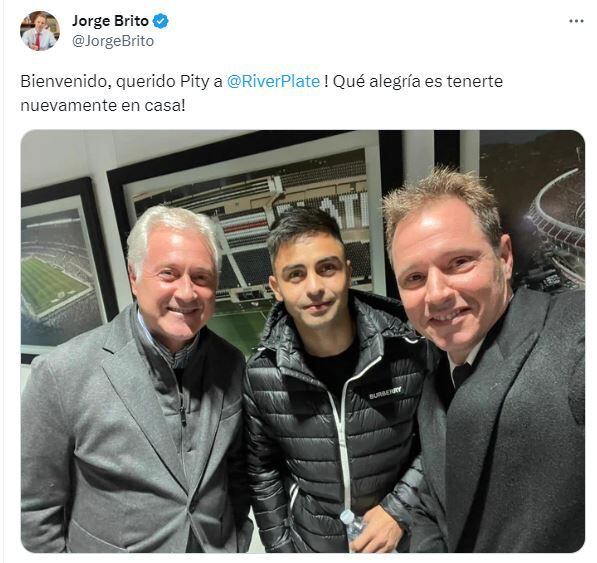
Task: Click the phrase 'Qué alegría es tenerte'
Action: [x=418, y=81]
